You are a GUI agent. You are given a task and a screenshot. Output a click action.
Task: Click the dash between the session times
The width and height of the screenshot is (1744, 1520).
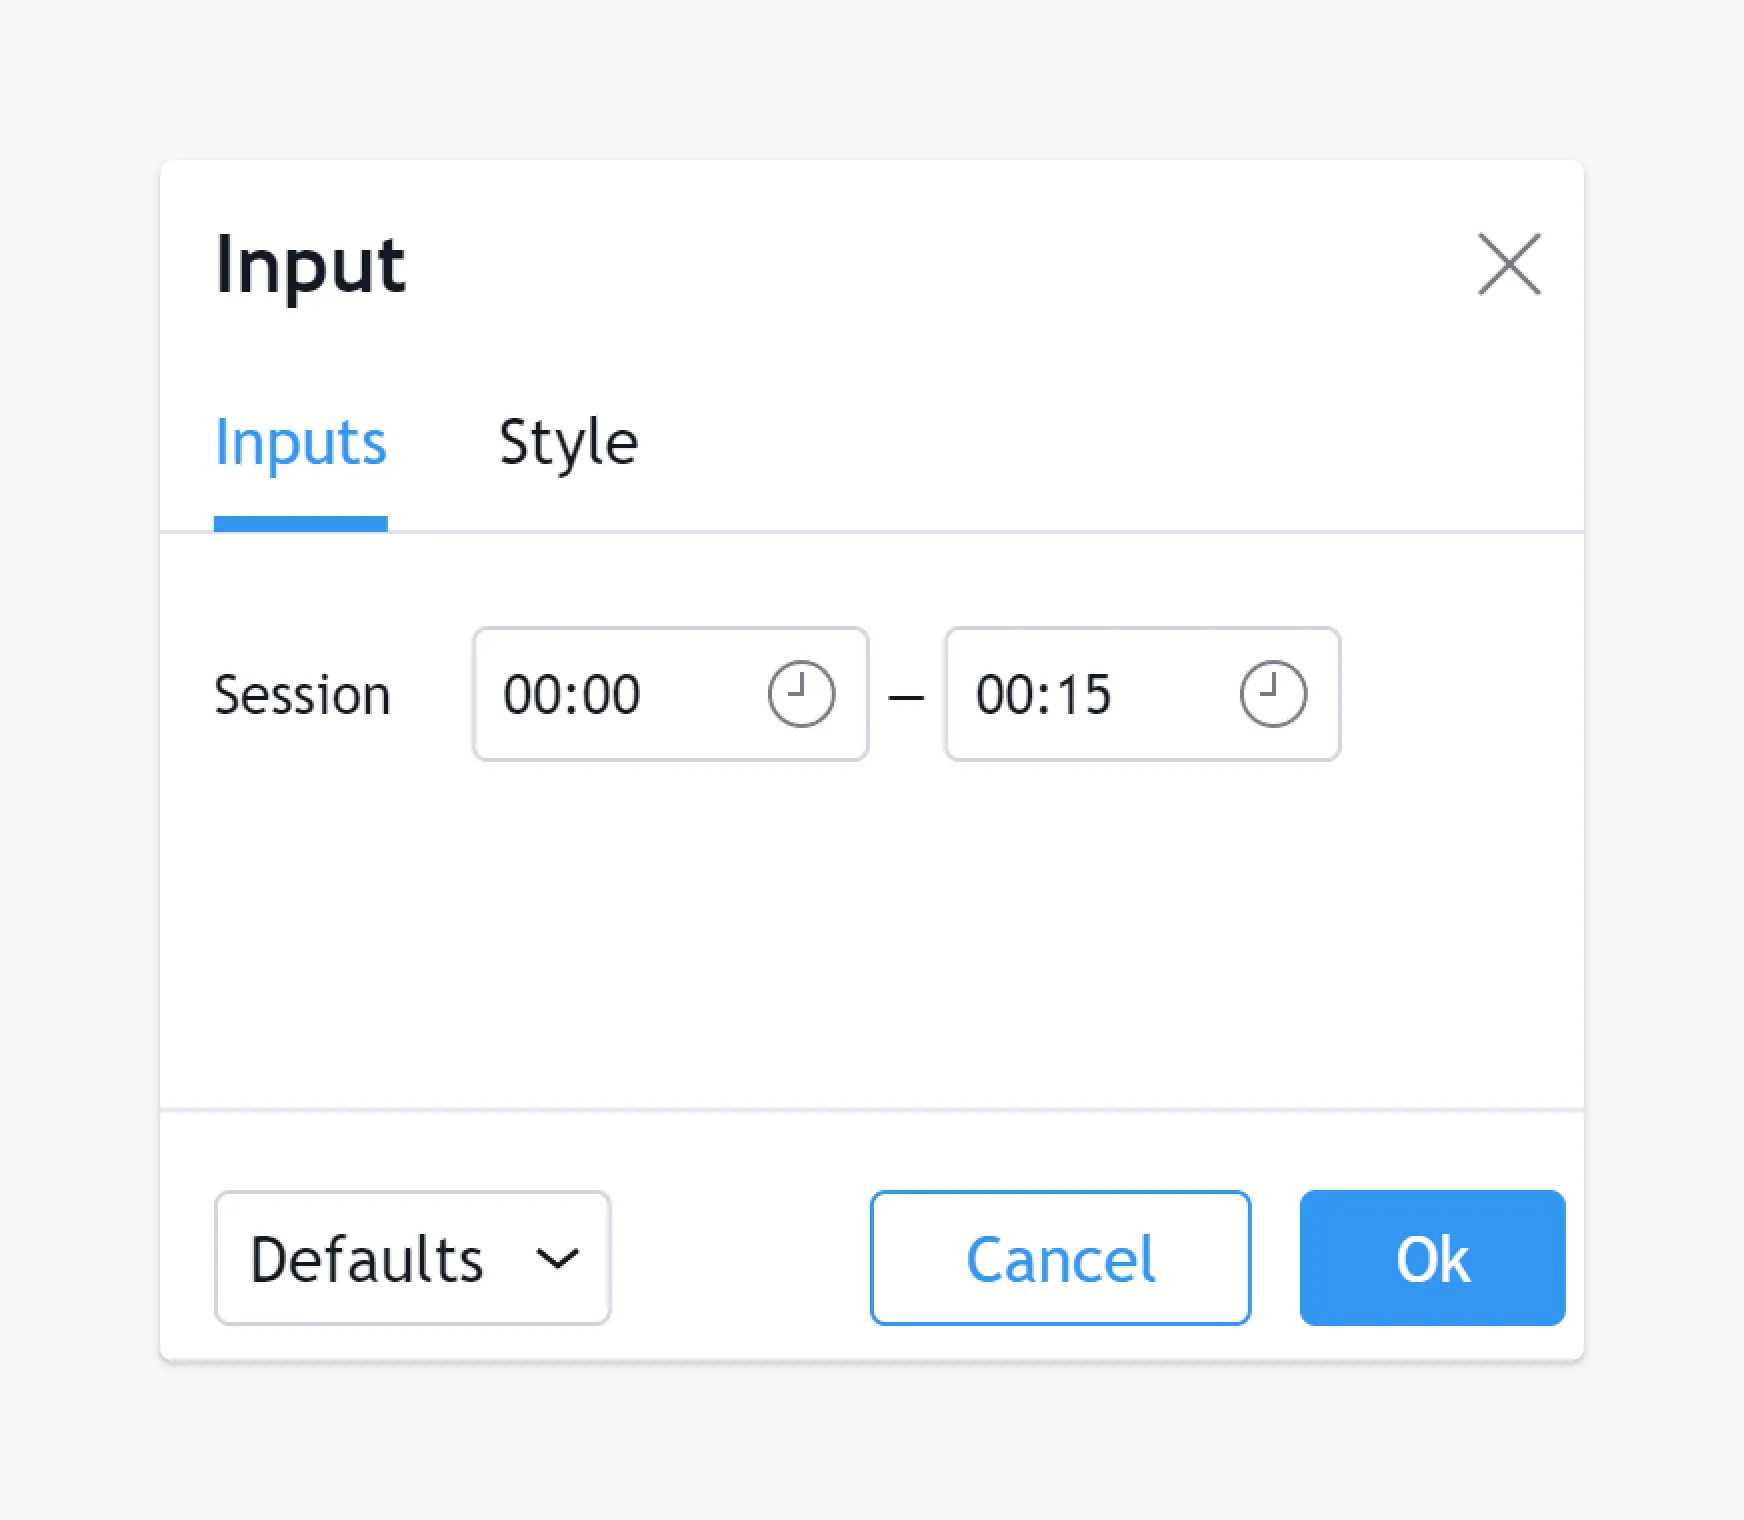tap(906, 696)
